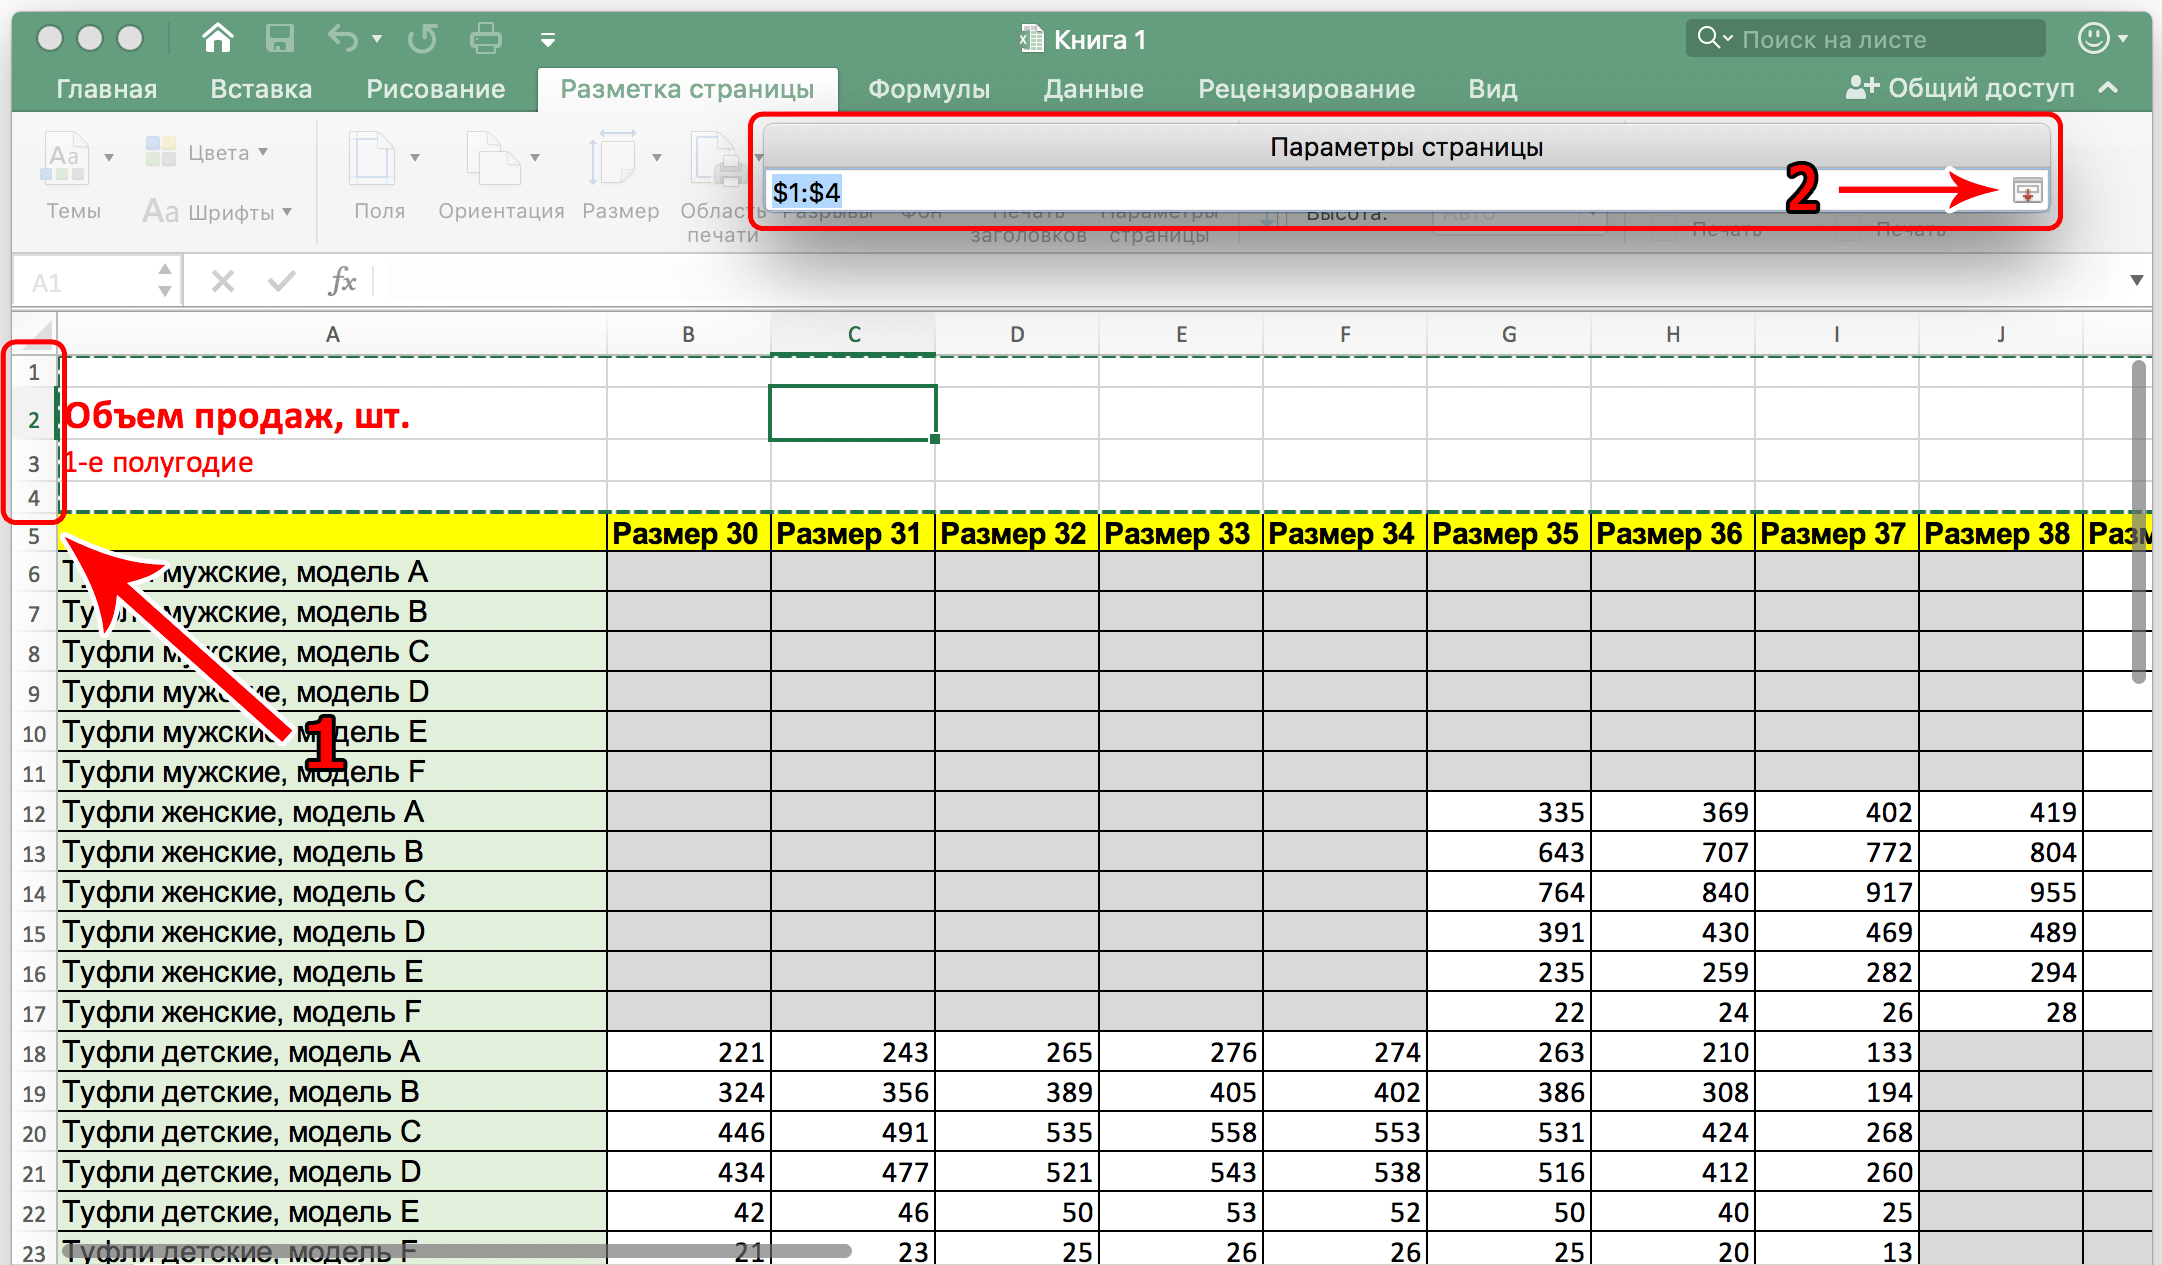Image resolution: width=2162 pixels, height=1265 pixels.
Task: Open the Темы themes button
Action: pos(74,175)
